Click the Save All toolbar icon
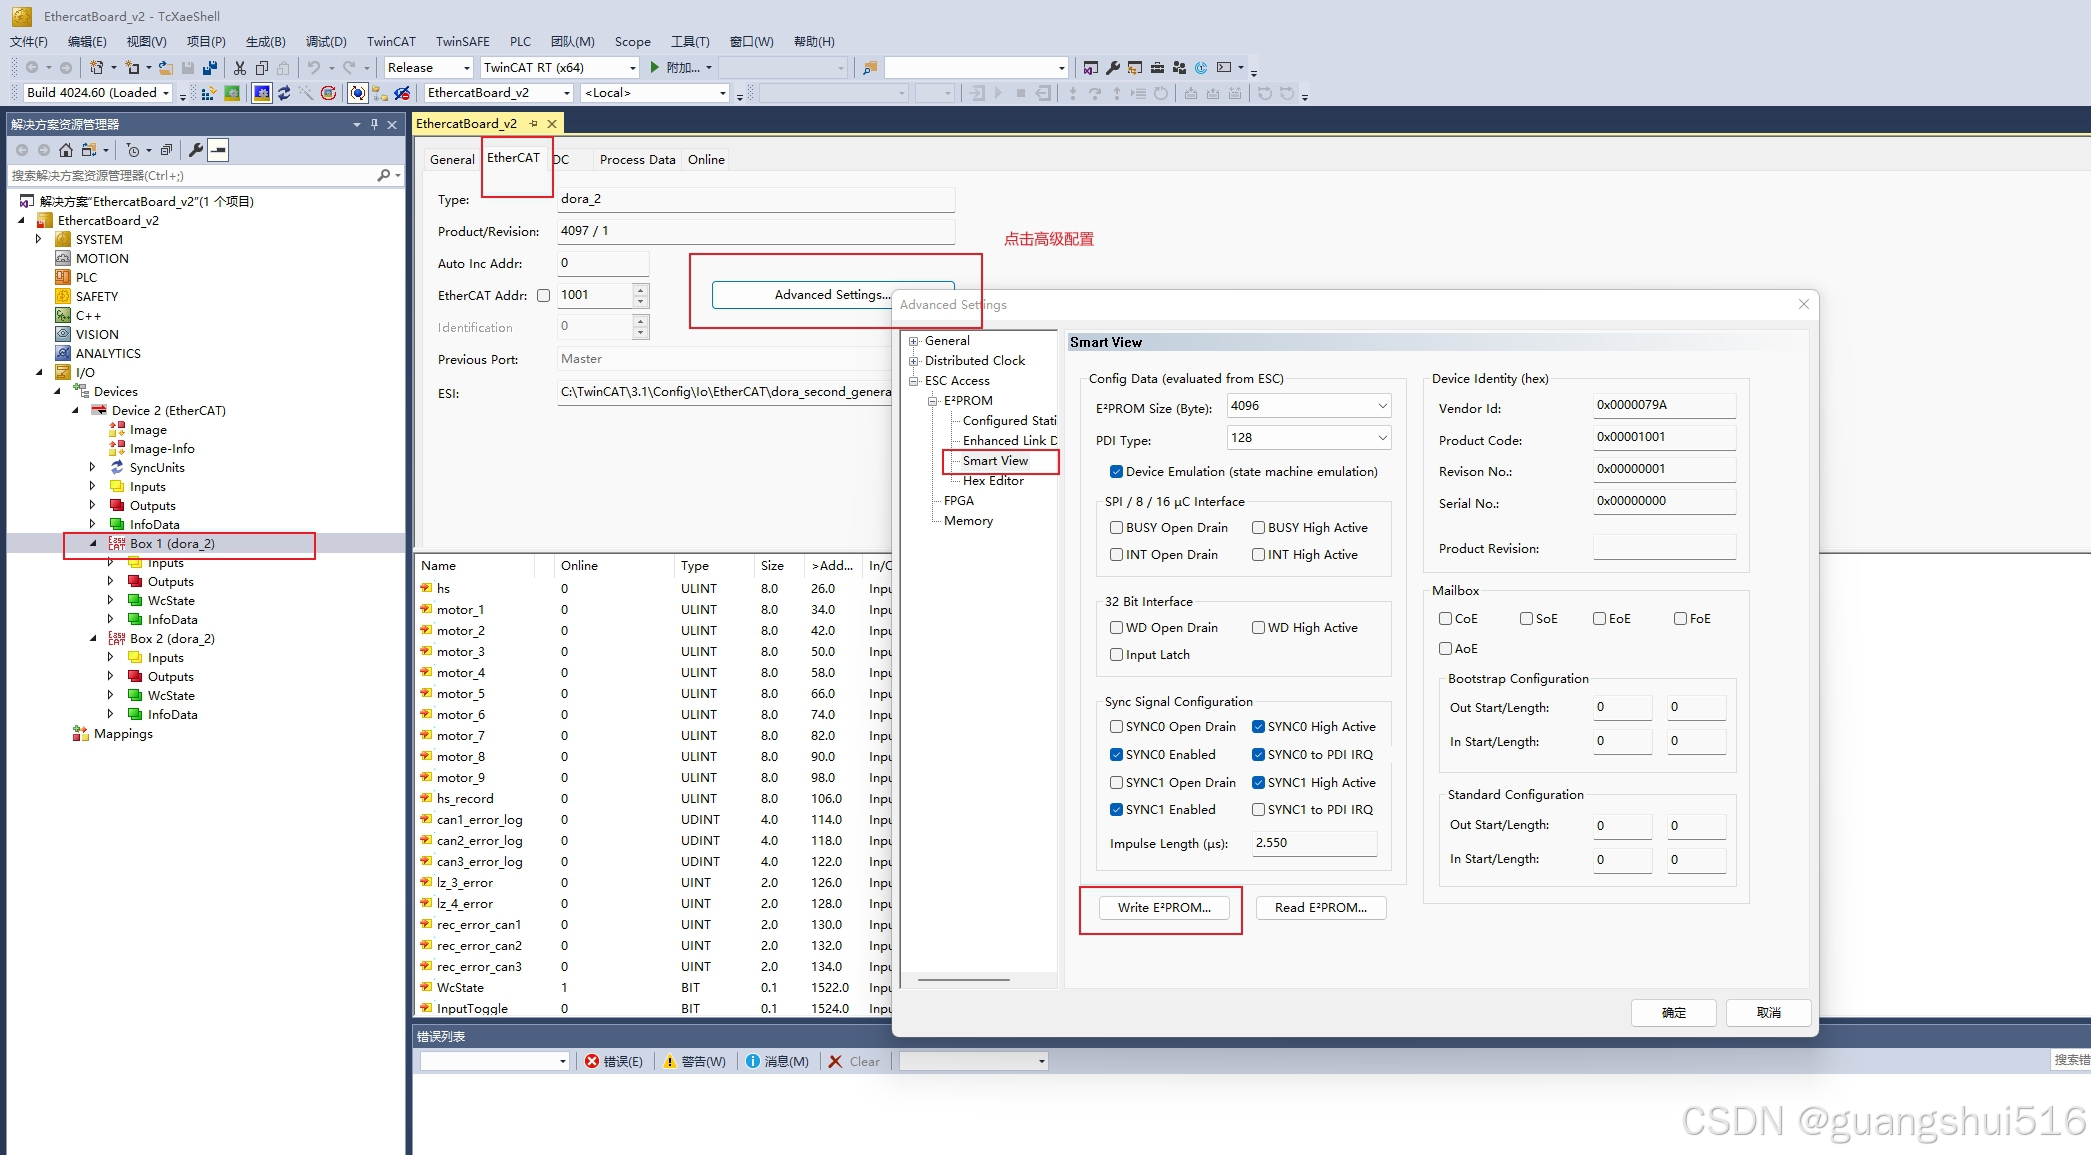 [210, 68]
